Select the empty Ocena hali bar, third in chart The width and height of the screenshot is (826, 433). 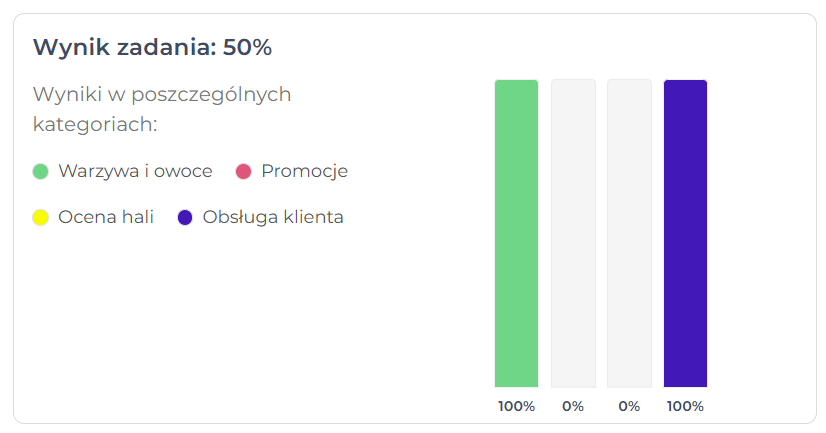(629, 233)
